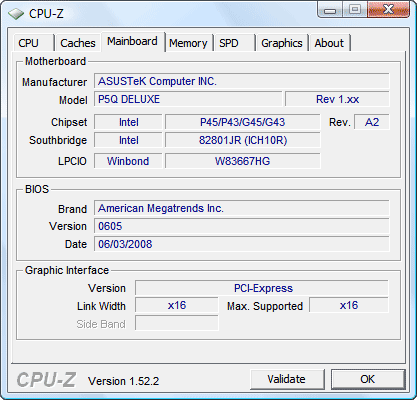Click the BIOS version 0605 field
417x400 pixels.
pos(242,226)
